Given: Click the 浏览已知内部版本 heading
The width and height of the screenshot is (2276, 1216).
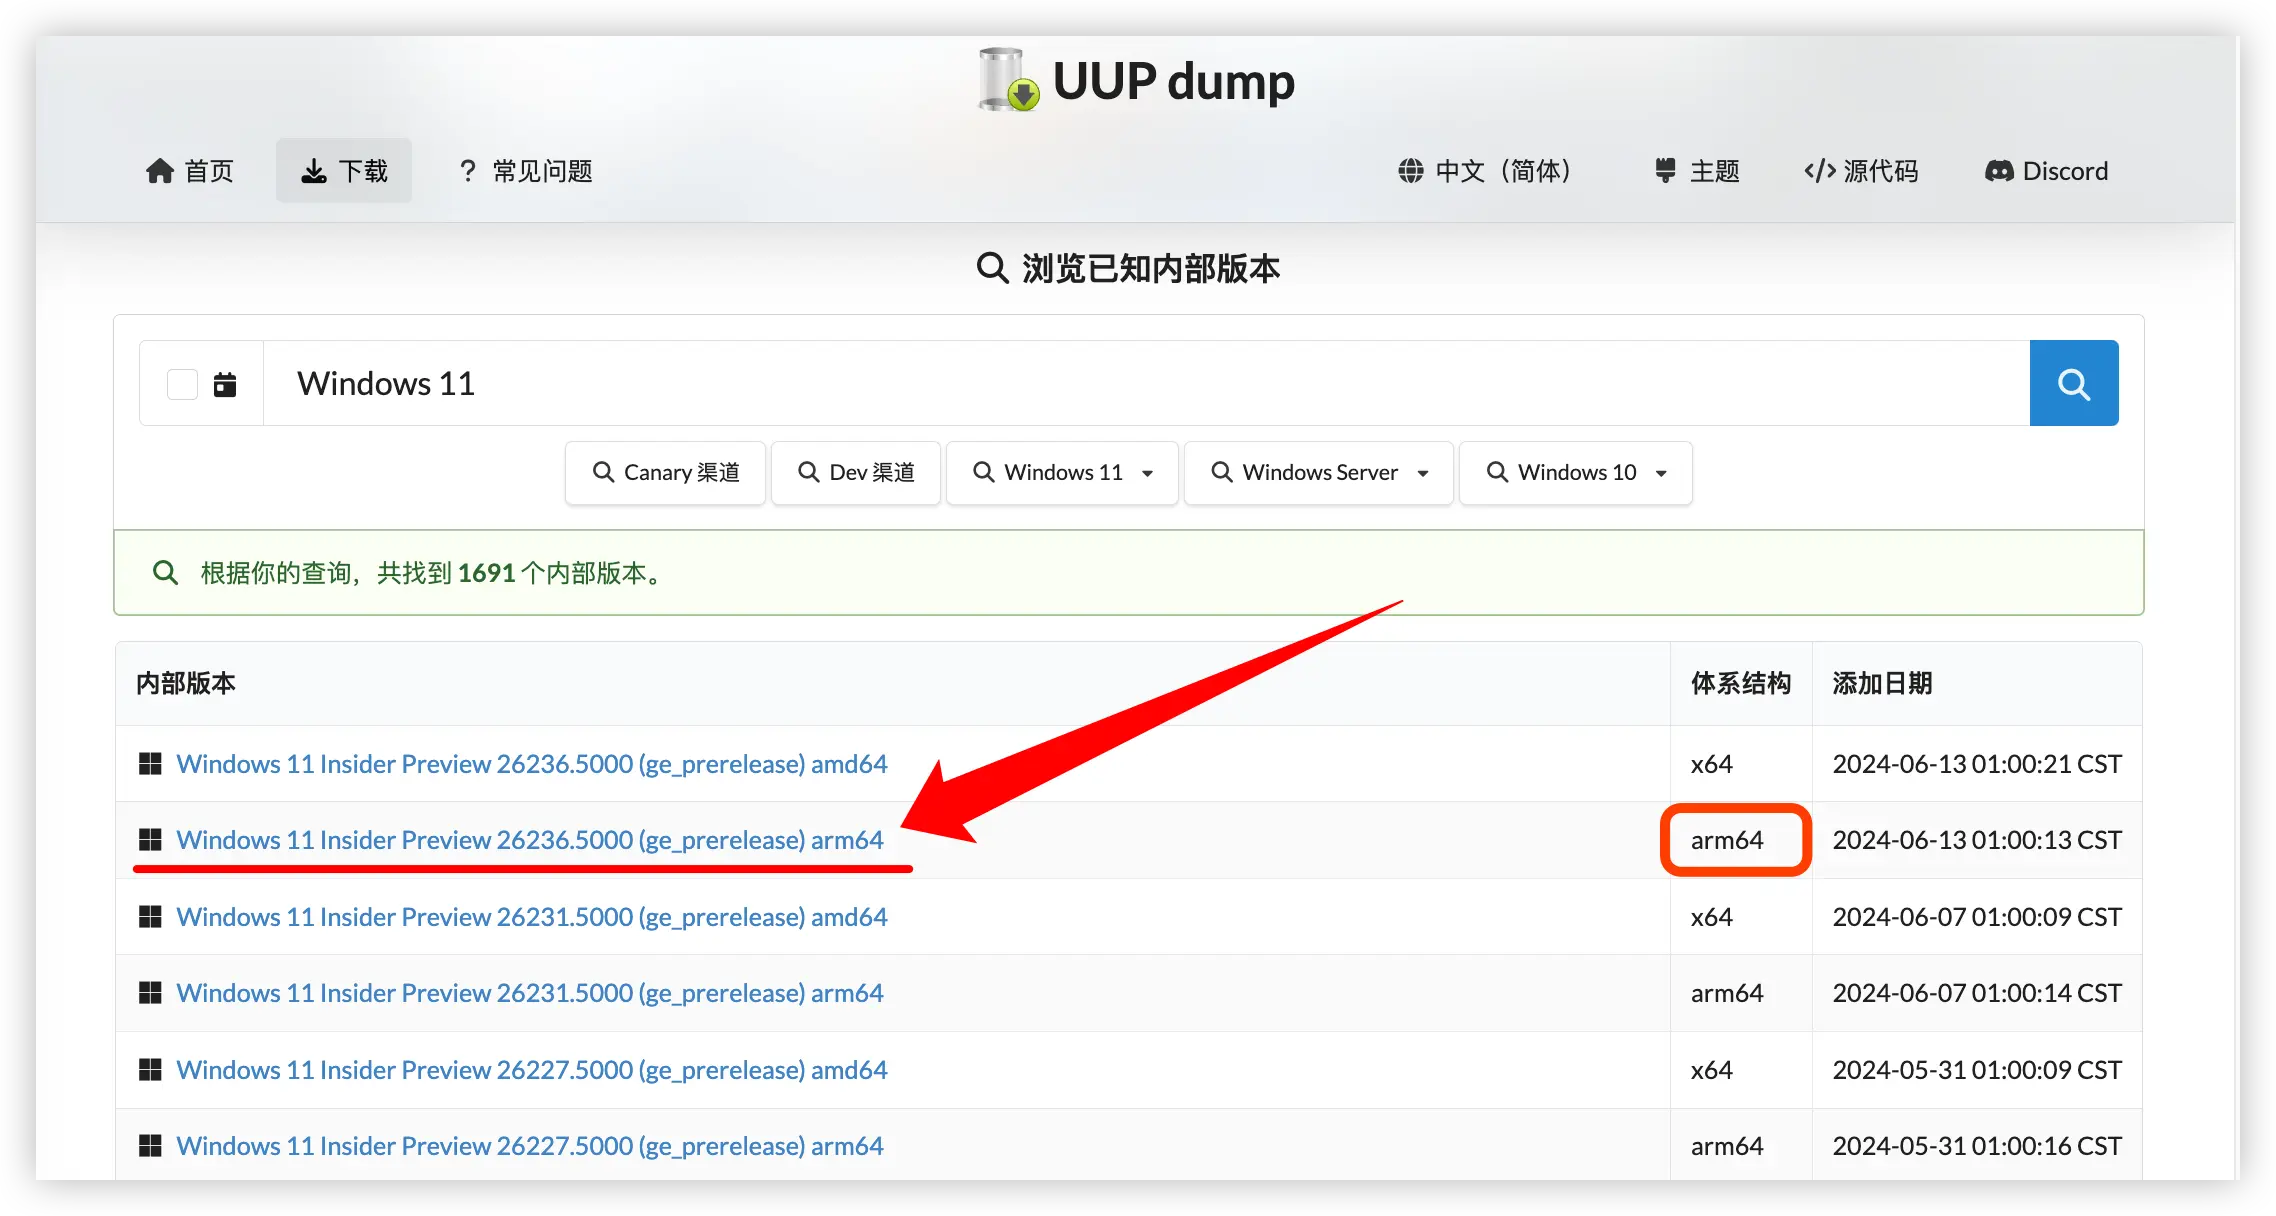Looking at the screenshot, I should click(1151, 268).
